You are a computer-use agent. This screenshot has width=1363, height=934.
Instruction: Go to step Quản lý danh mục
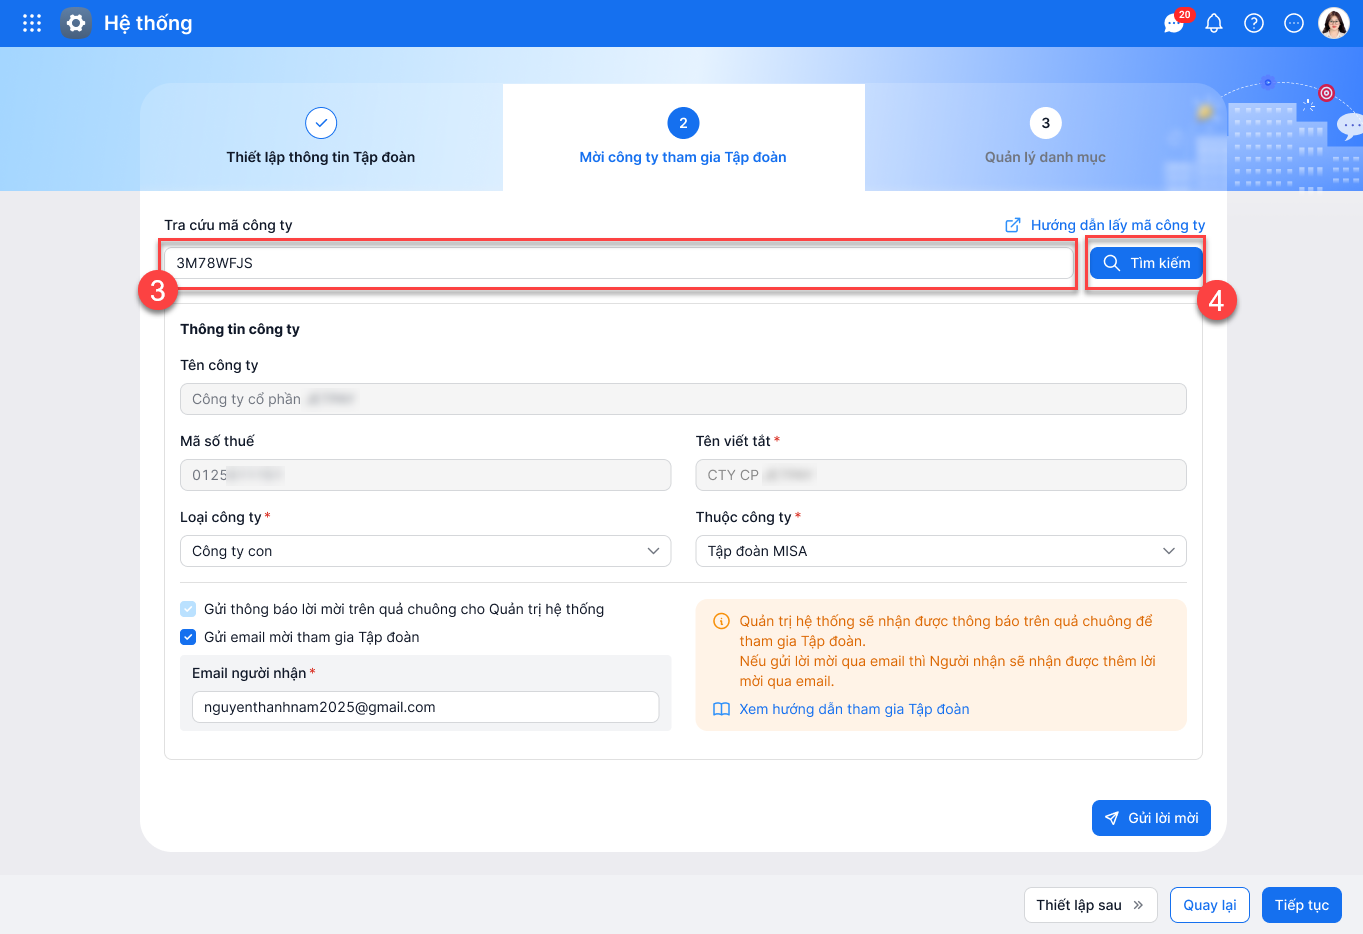point(1045,137)
